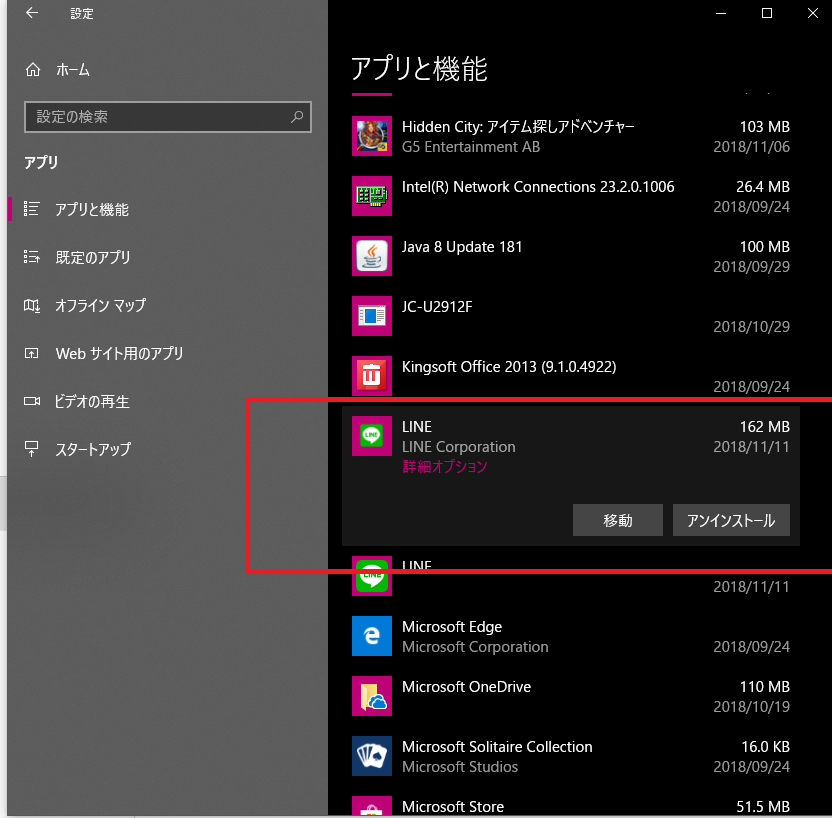Click the アプリと機能 list icon

tap(32, 209)
